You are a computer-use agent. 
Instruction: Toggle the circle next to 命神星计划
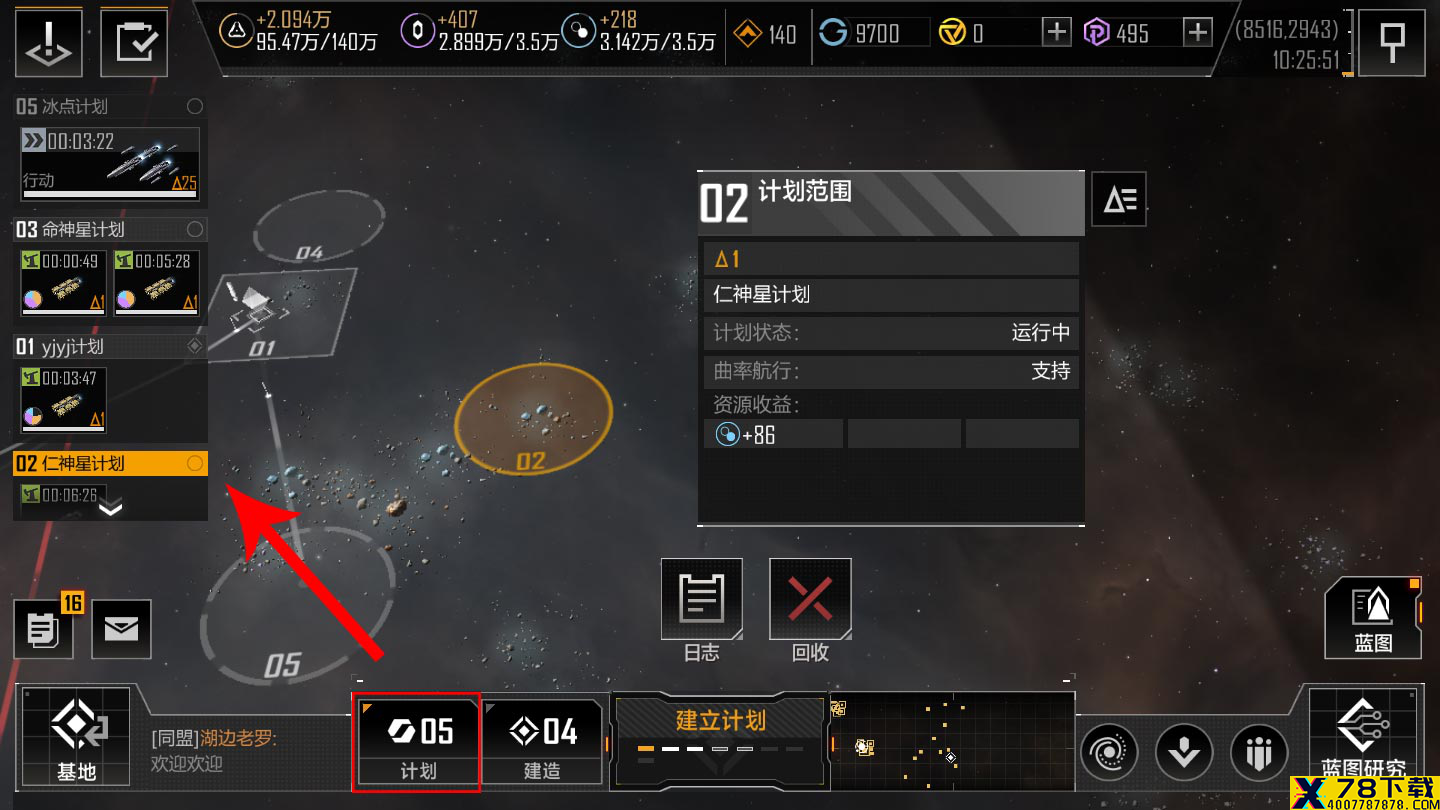(195, 229)
